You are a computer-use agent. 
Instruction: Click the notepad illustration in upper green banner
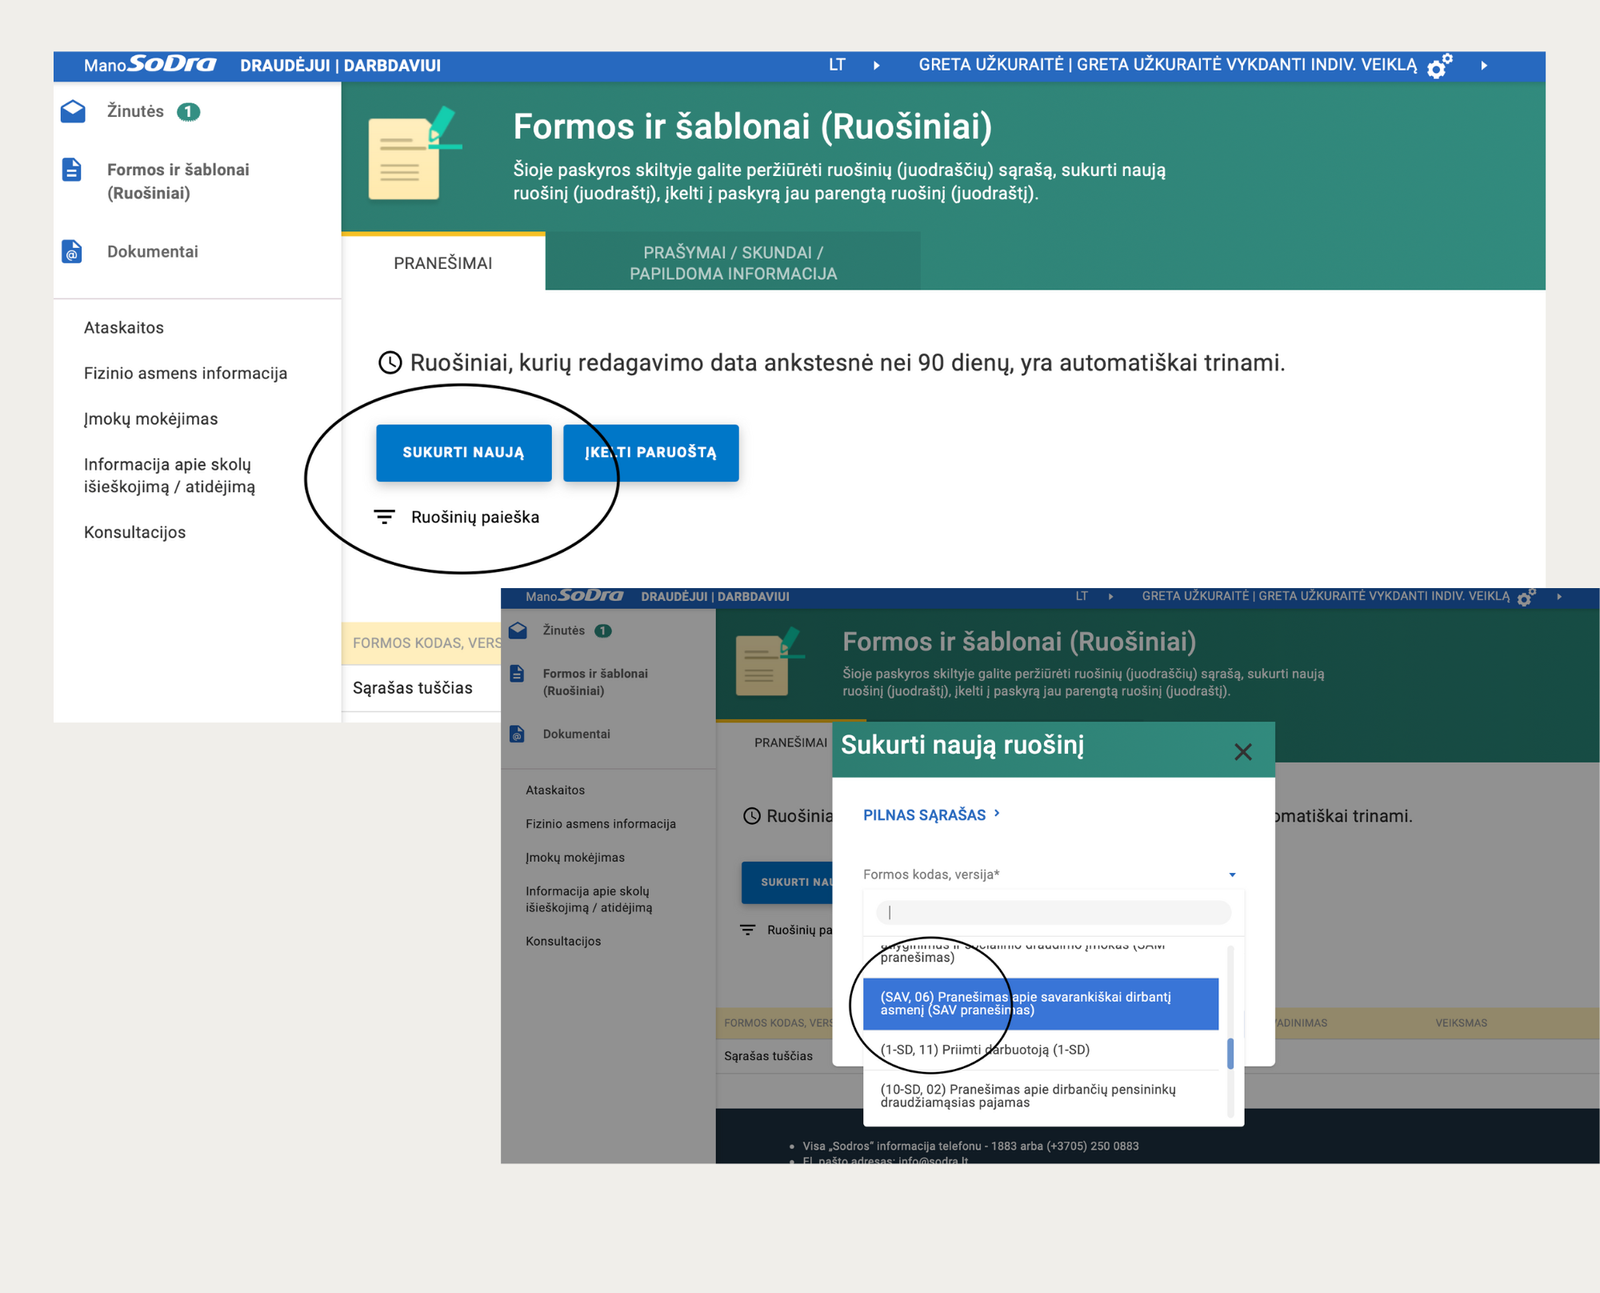click(410, 155)
